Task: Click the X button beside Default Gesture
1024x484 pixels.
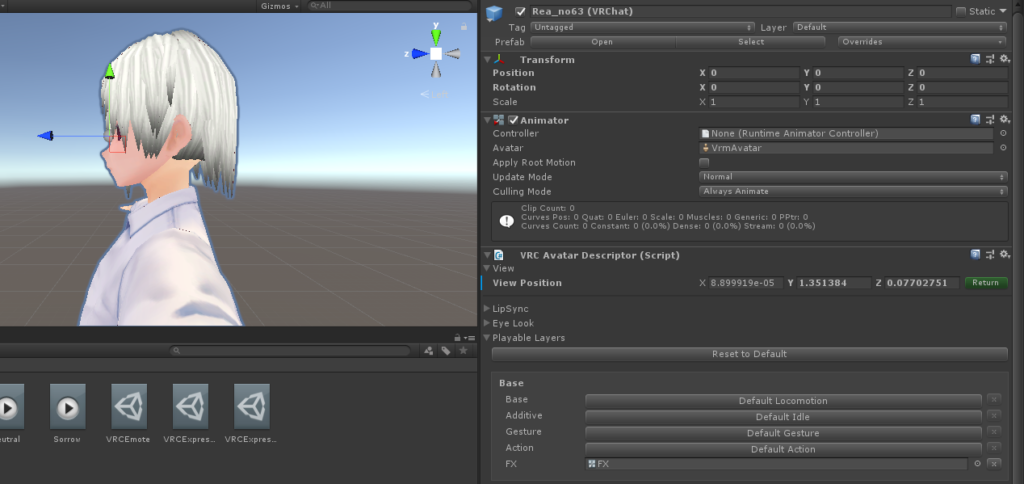Action: pos(993,431)
